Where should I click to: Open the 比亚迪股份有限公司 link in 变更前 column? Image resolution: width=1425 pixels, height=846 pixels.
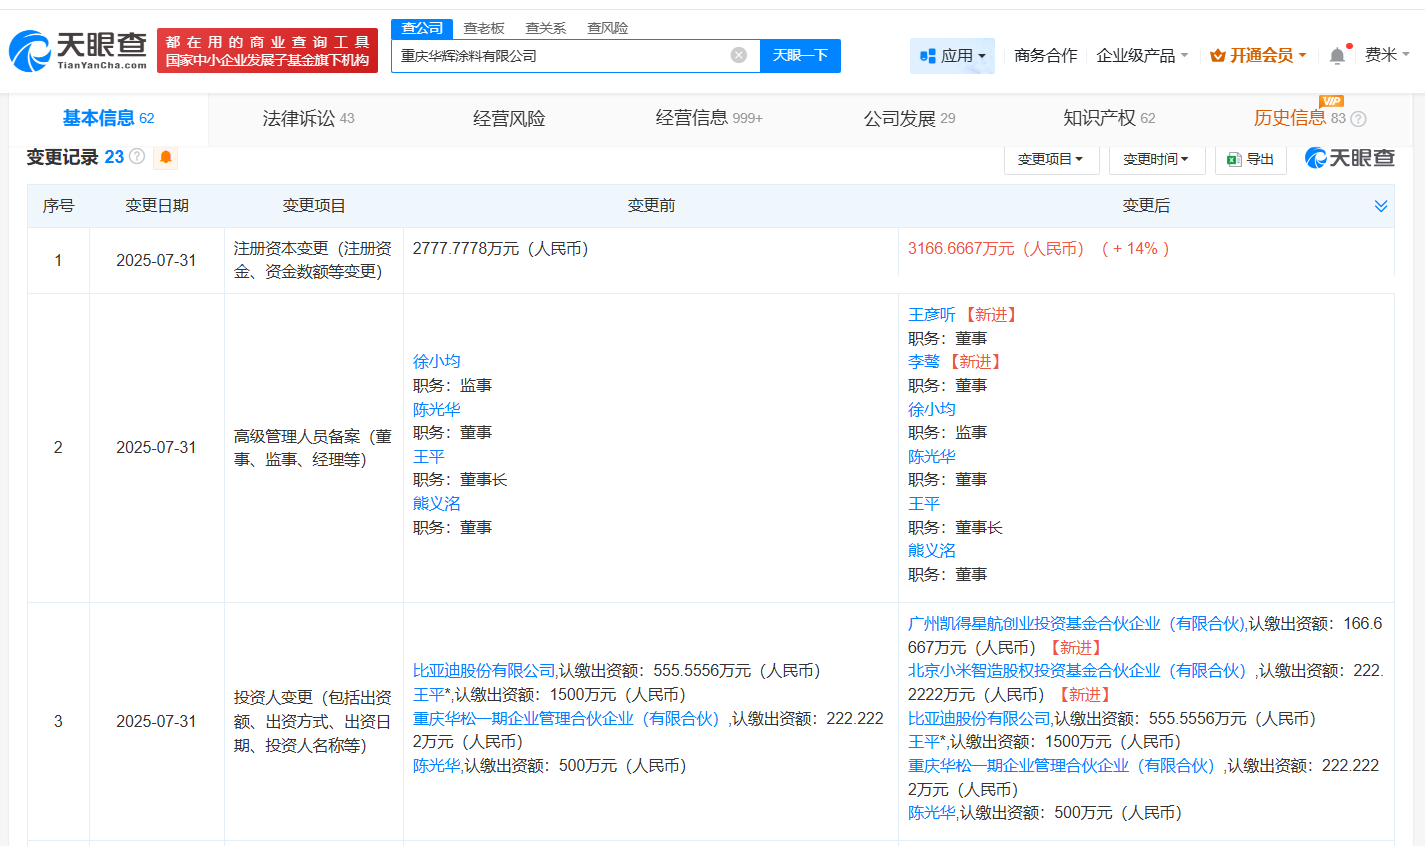click(x=484, y=671)
